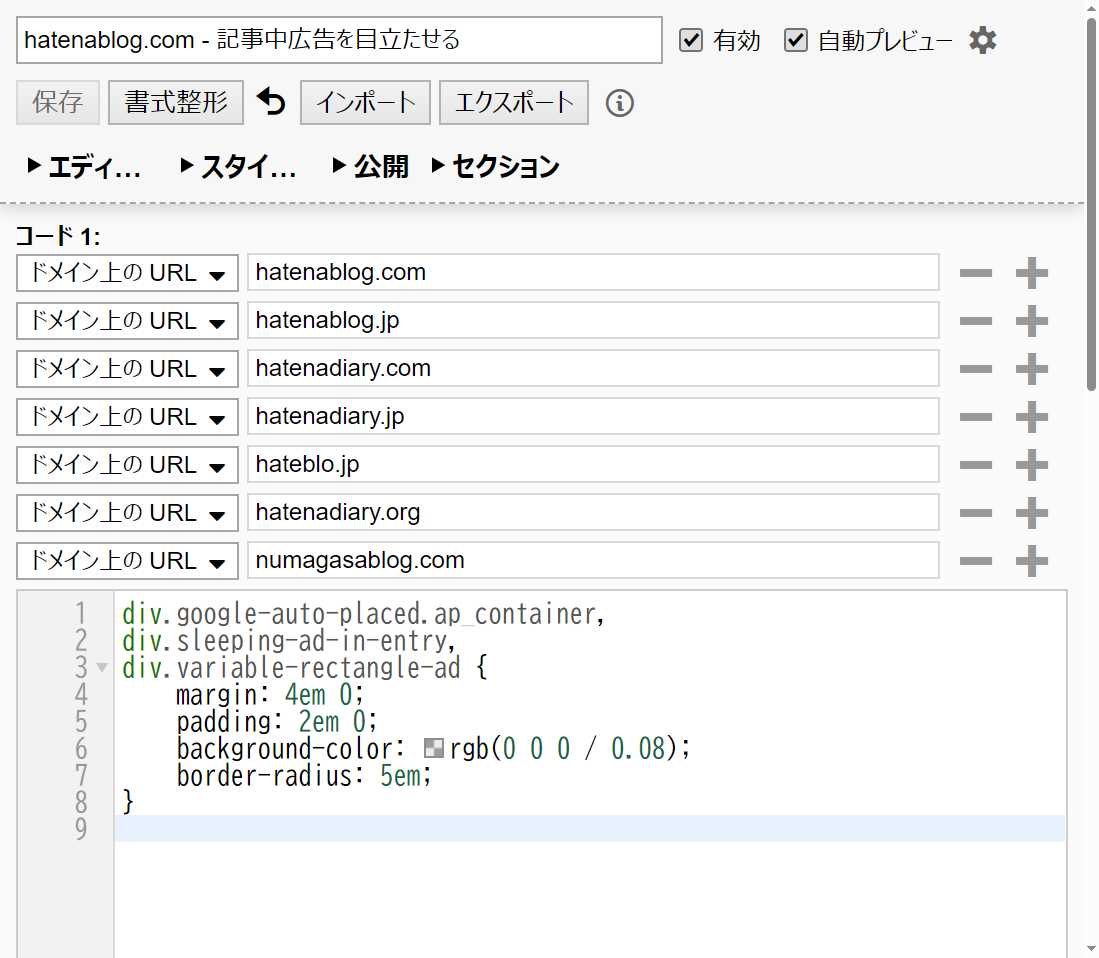Add a row after hatenablog.jp with plus

click(1032, 321)
